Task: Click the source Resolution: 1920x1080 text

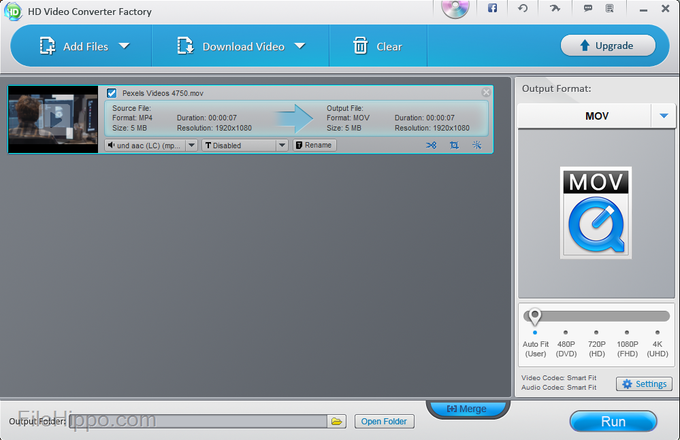Action: pos(214,128)
